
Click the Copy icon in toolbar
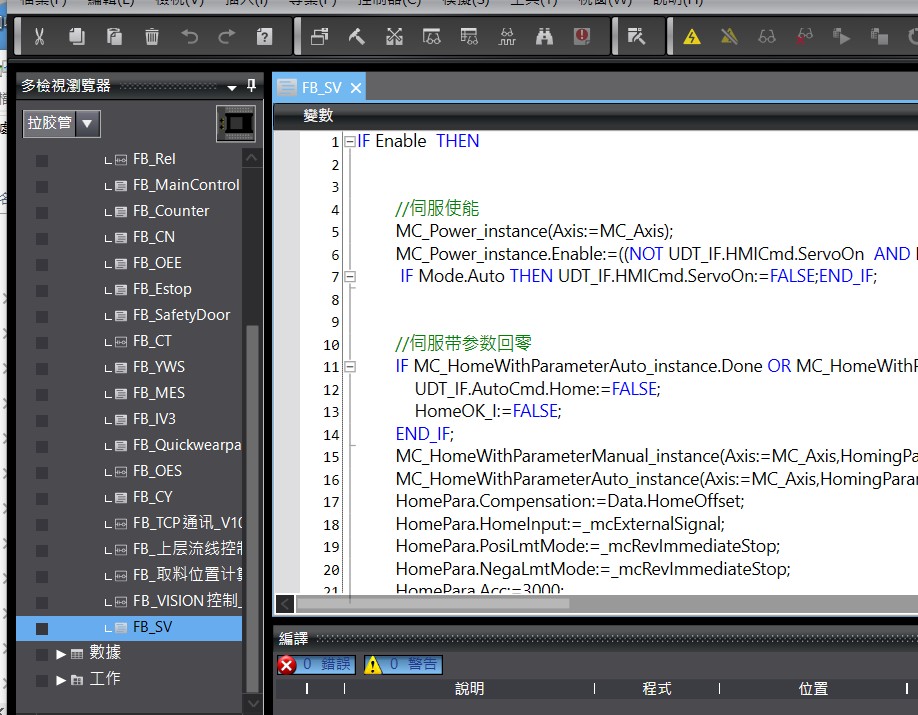[77, 37]
